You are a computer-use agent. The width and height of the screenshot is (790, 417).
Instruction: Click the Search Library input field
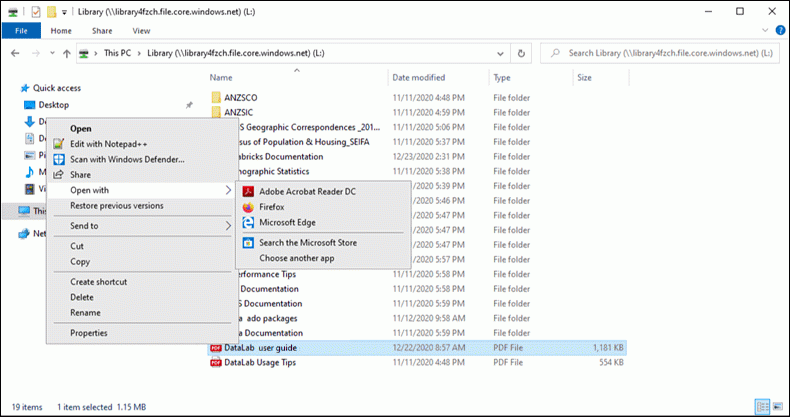coord(662,53)
